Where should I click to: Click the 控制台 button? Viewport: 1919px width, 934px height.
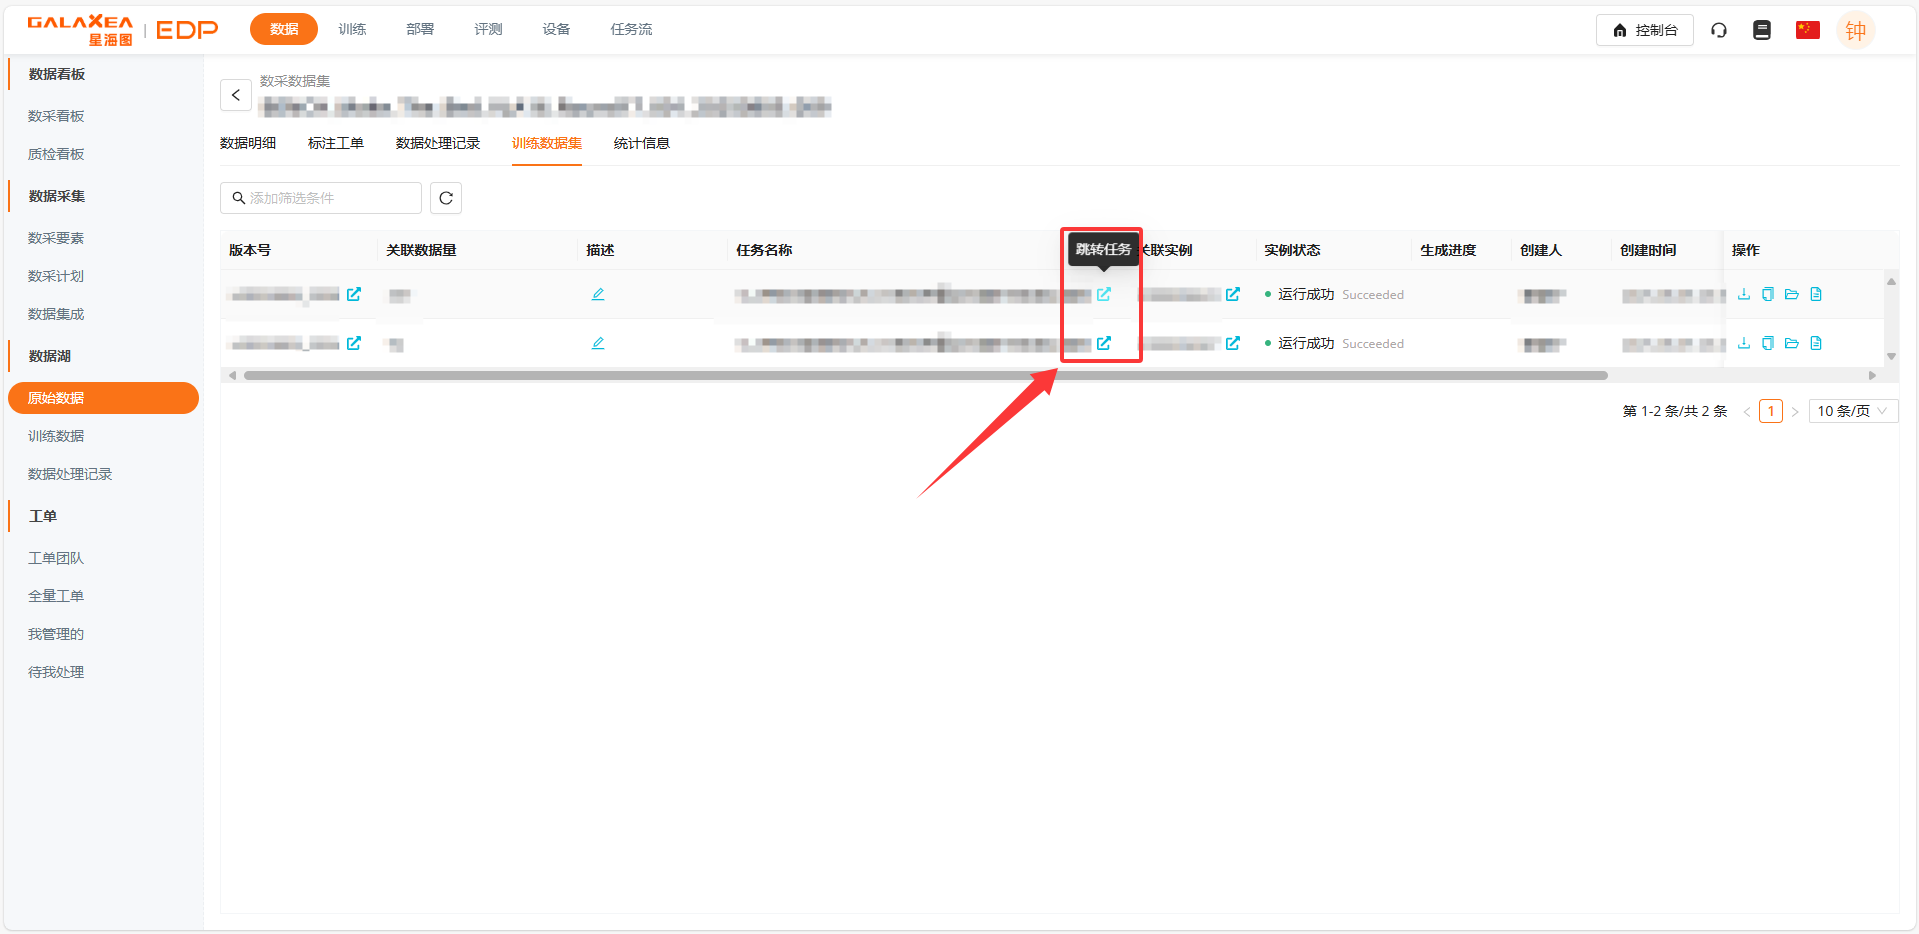point(1644,30)
